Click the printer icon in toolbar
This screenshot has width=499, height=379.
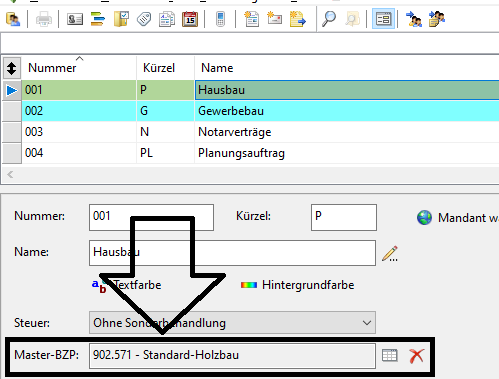(x=44, y=19)
